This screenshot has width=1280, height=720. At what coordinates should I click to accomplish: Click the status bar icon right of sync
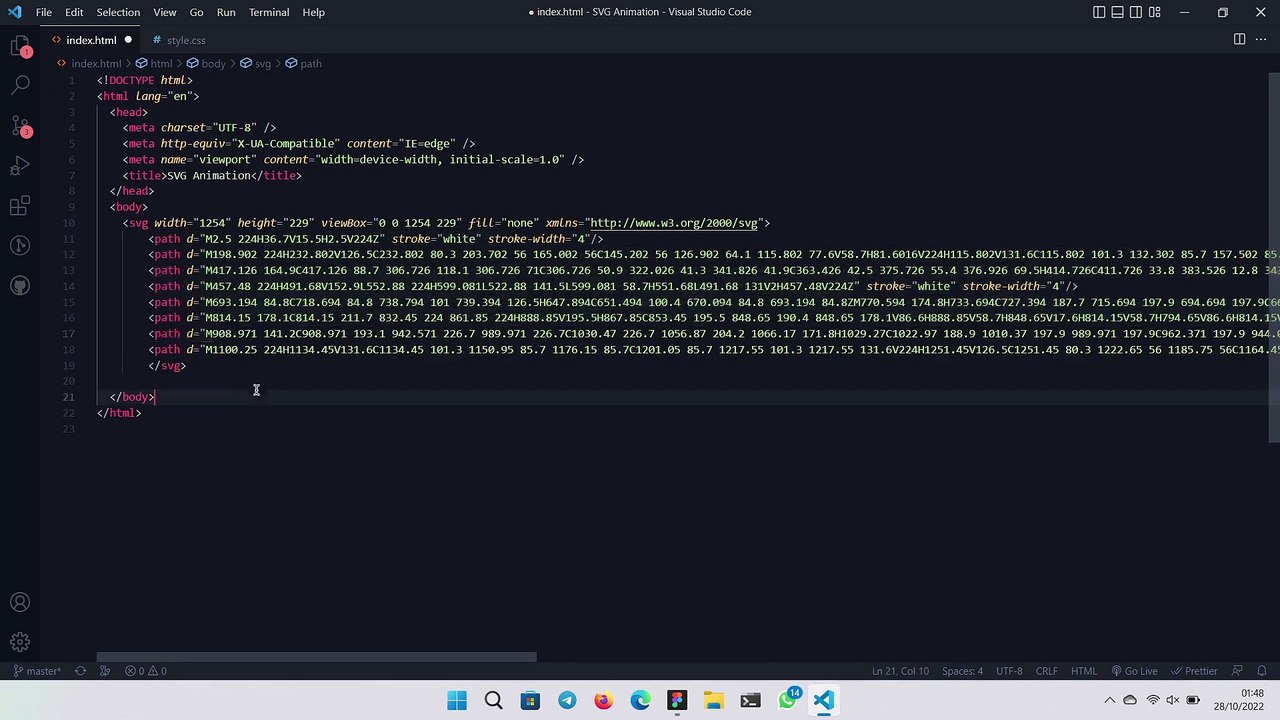tap(104, 671)
